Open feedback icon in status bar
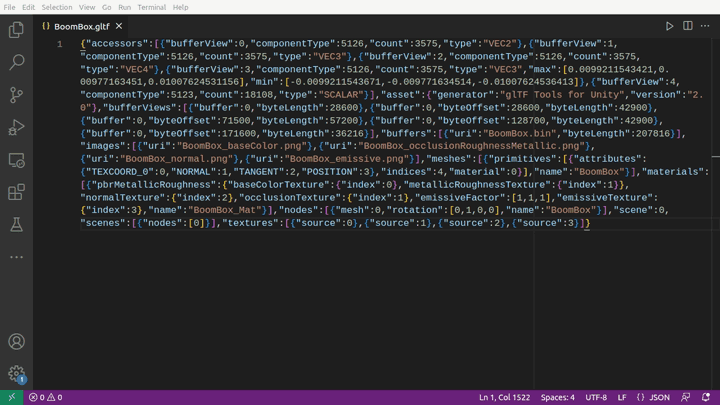The image size is (720, 405). coord(686,397)
